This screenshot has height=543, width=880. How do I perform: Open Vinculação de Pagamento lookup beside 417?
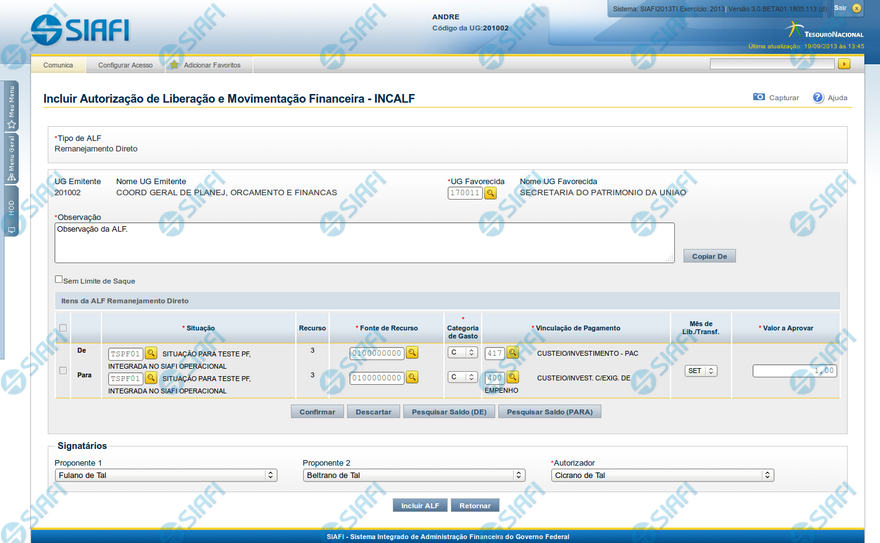click(512, 353)
